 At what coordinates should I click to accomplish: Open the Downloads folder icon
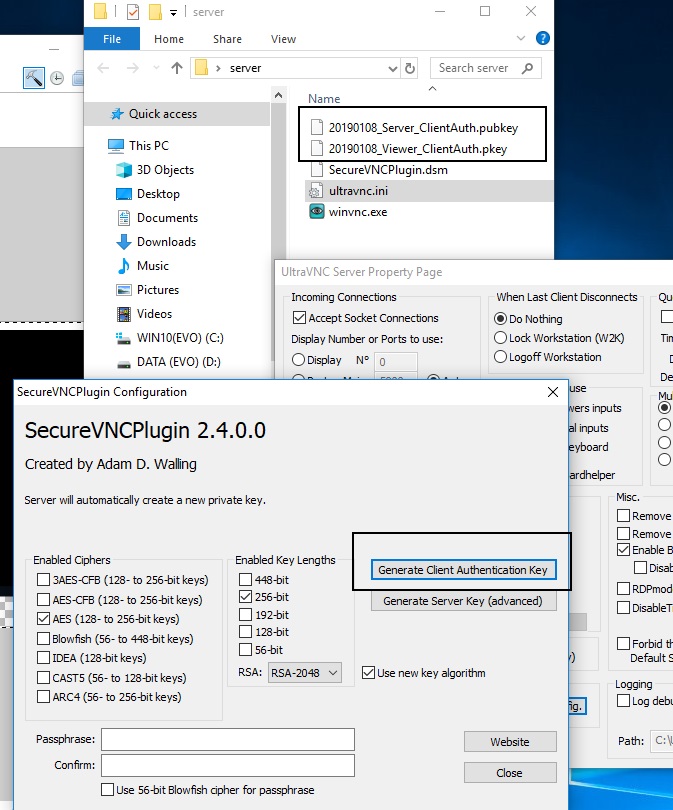[x=124, y=242]
